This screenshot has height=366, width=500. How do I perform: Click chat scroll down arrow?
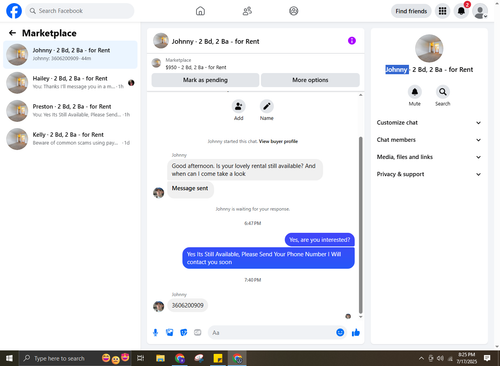click(361, 317)
